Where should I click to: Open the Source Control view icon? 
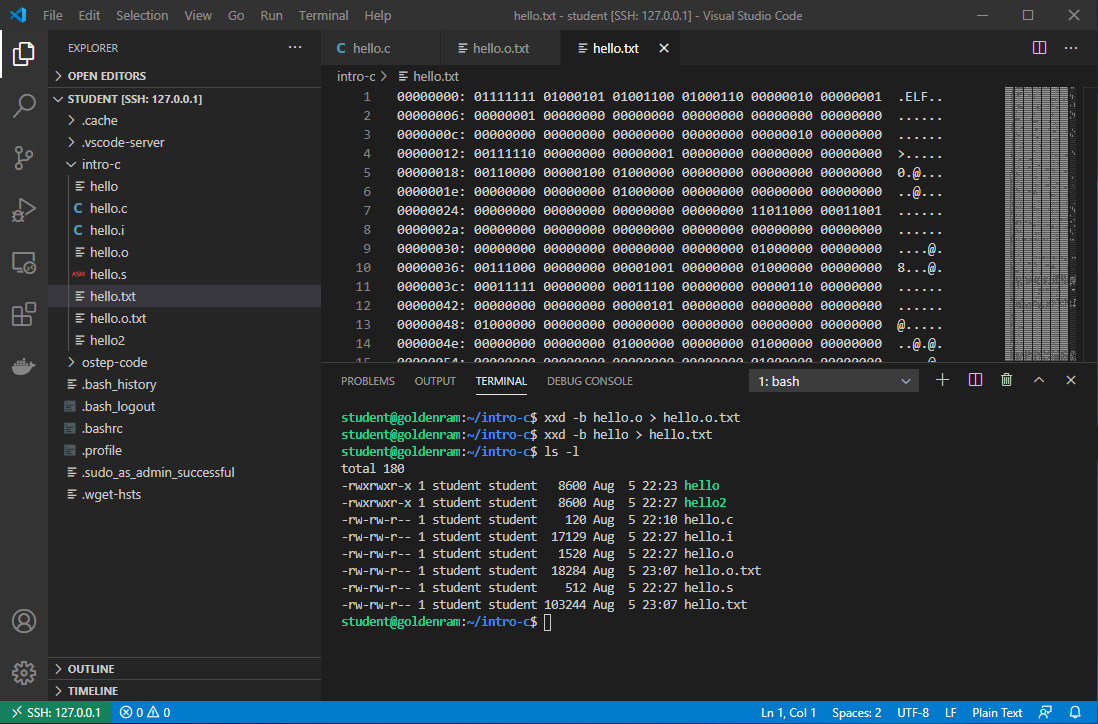point(24,158)
